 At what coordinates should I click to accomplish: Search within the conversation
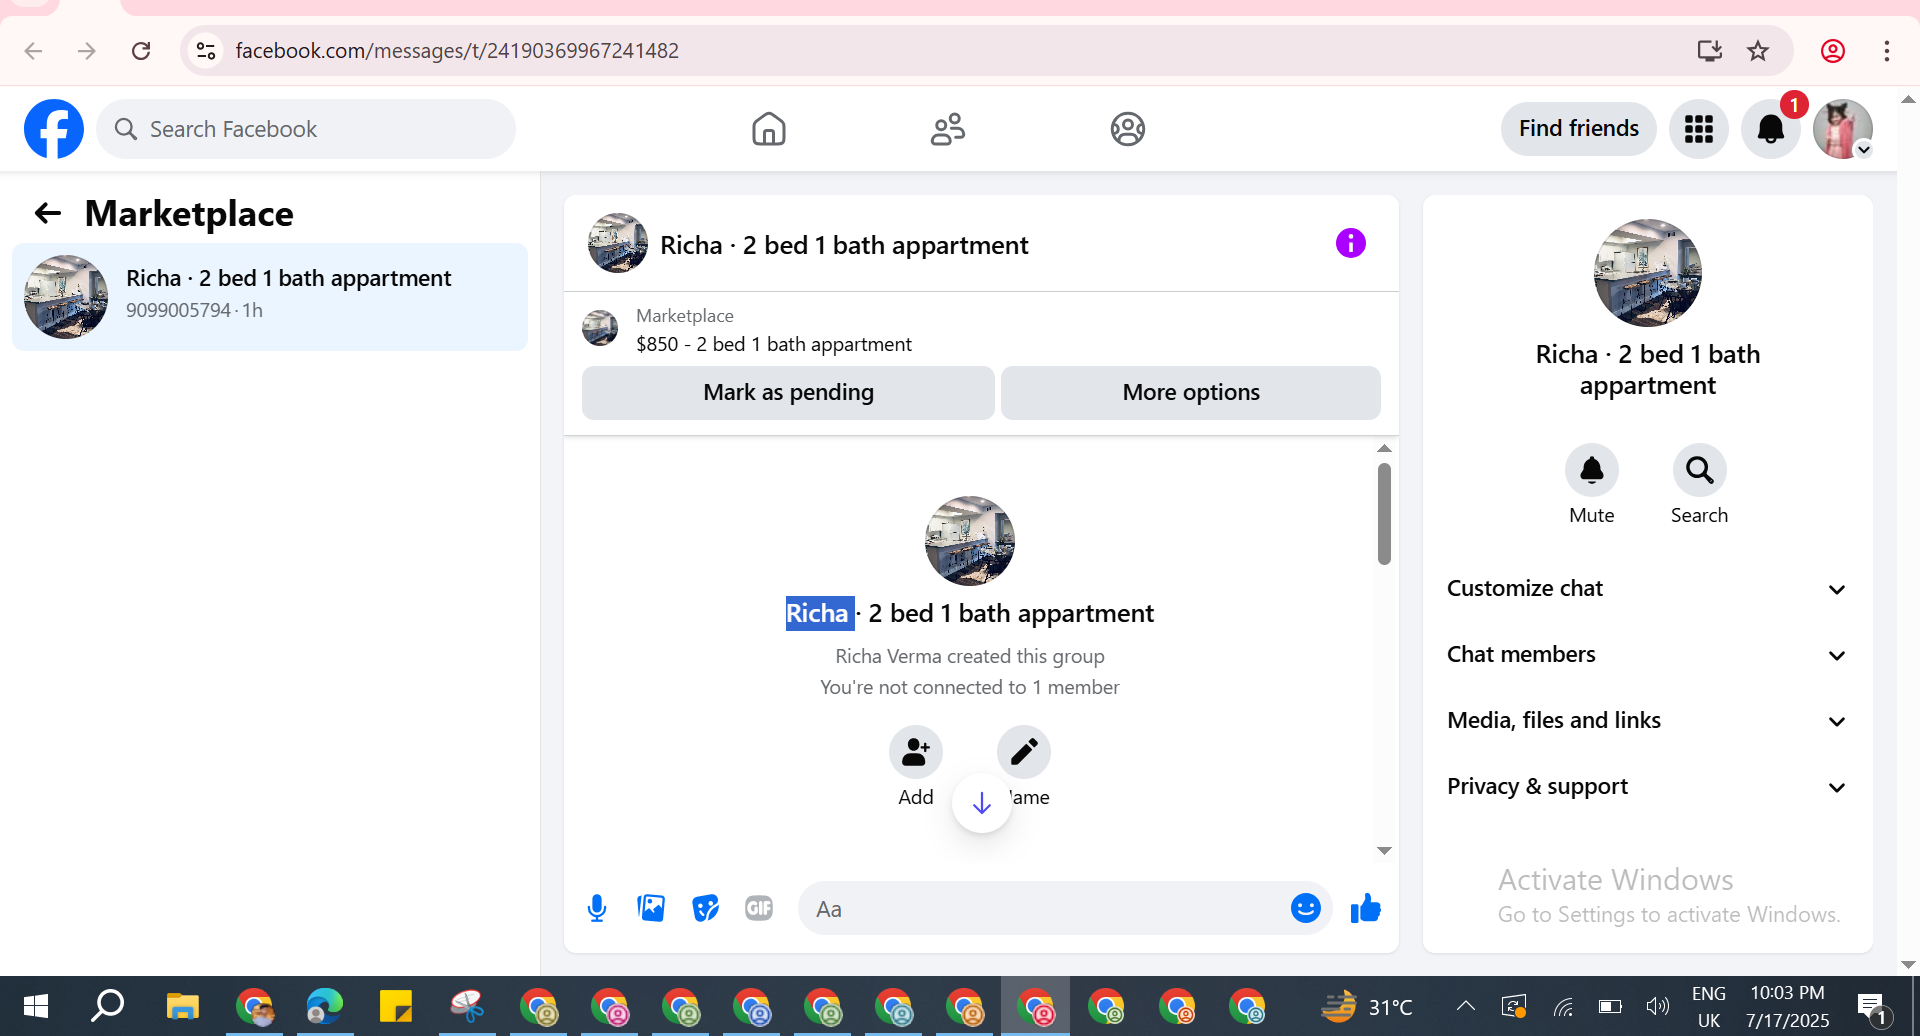pyautogui.click(x=1700, y=470)
